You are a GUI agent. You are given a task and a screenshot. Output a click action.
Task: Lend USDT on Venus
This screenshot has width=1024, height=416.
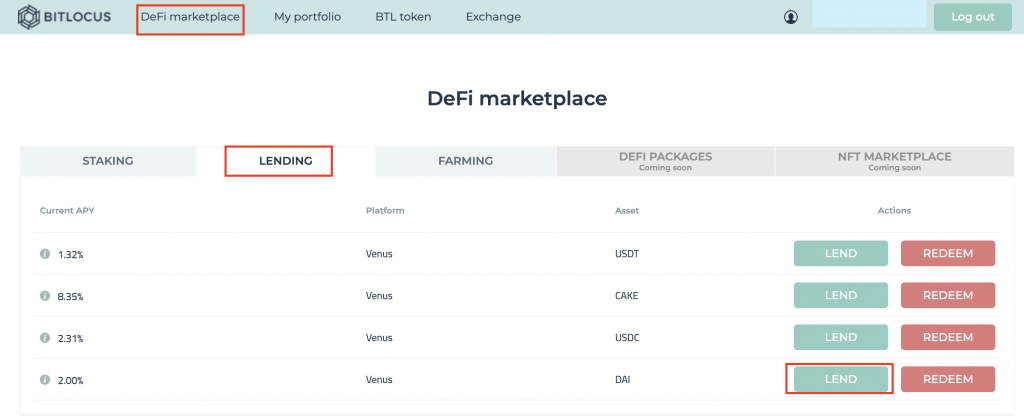tap(840, 253)
